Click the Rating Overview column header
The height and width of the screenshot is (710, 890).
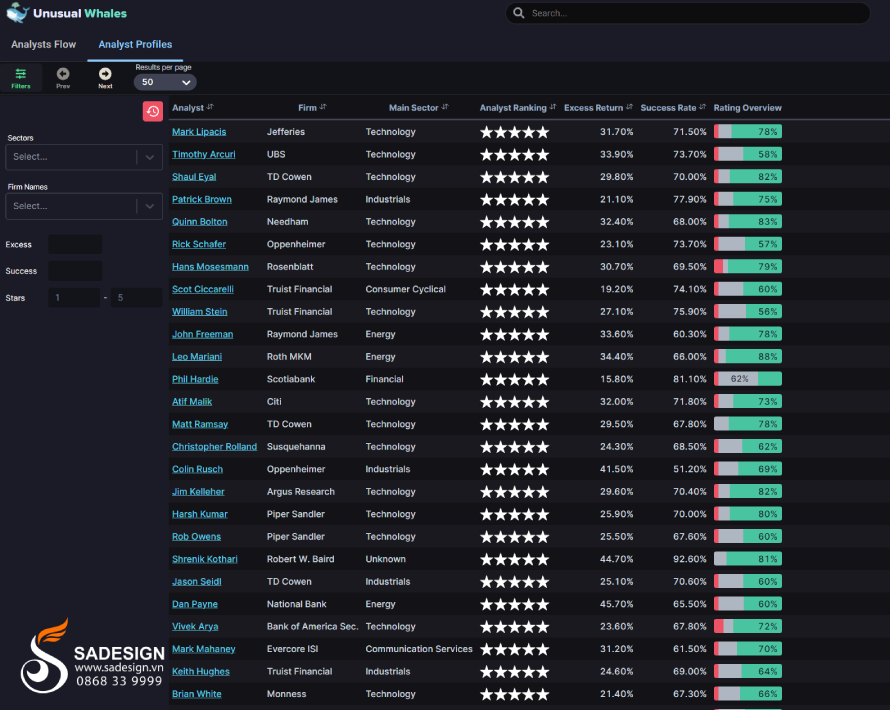pos(748,108)
